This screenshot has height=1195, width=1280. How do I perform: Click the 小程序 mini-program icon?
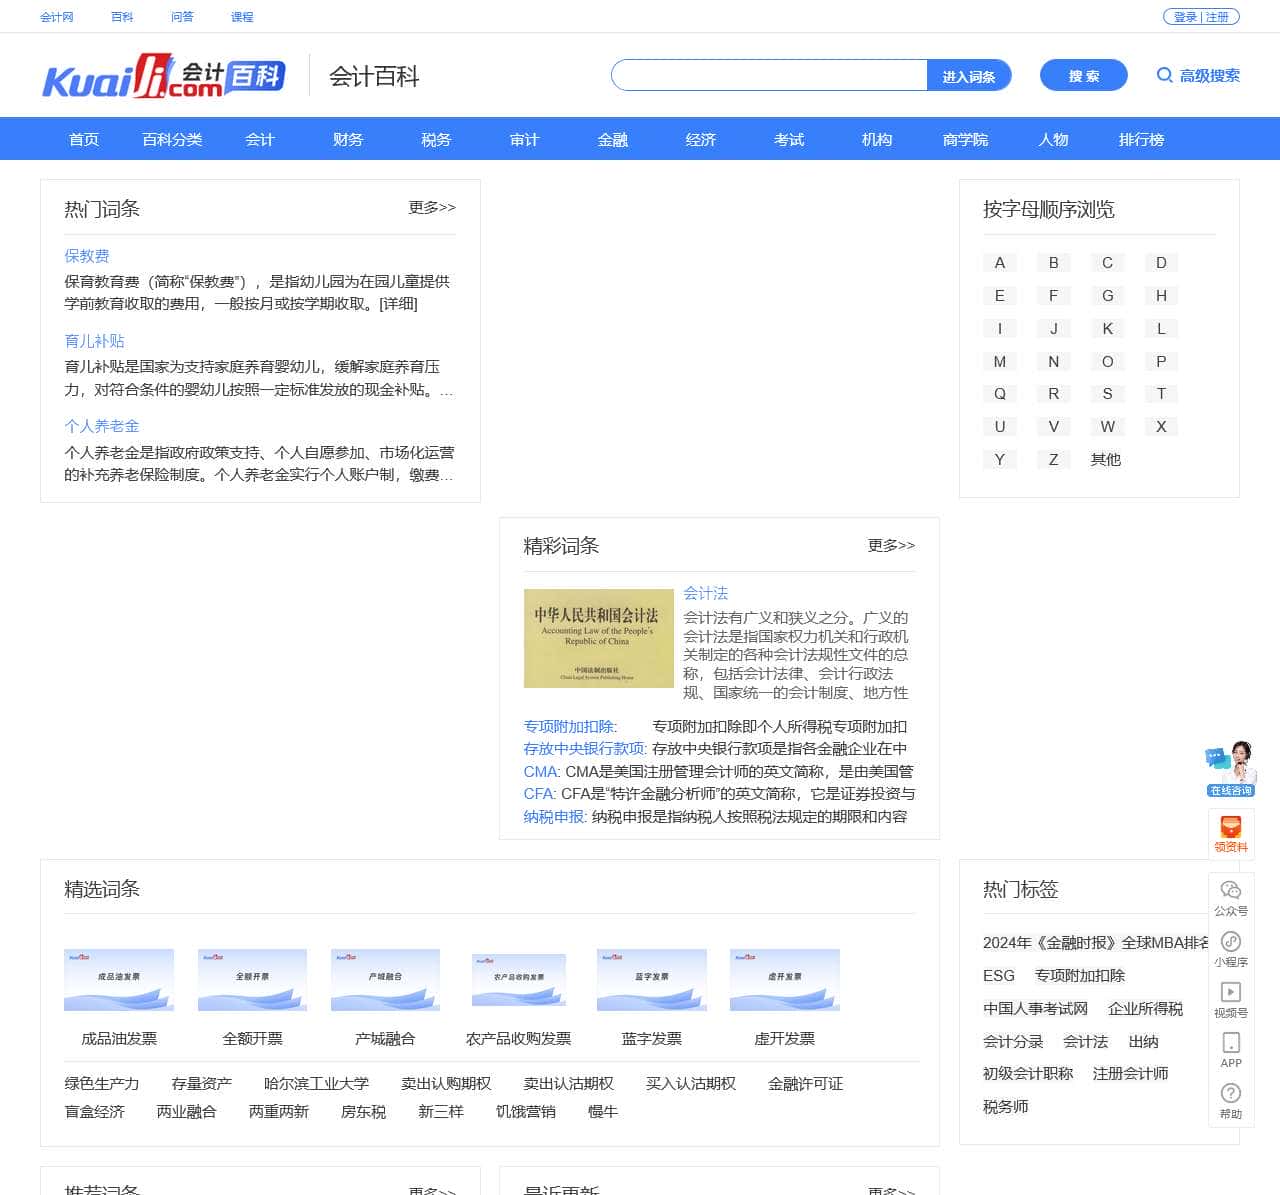click(1230, 947)
